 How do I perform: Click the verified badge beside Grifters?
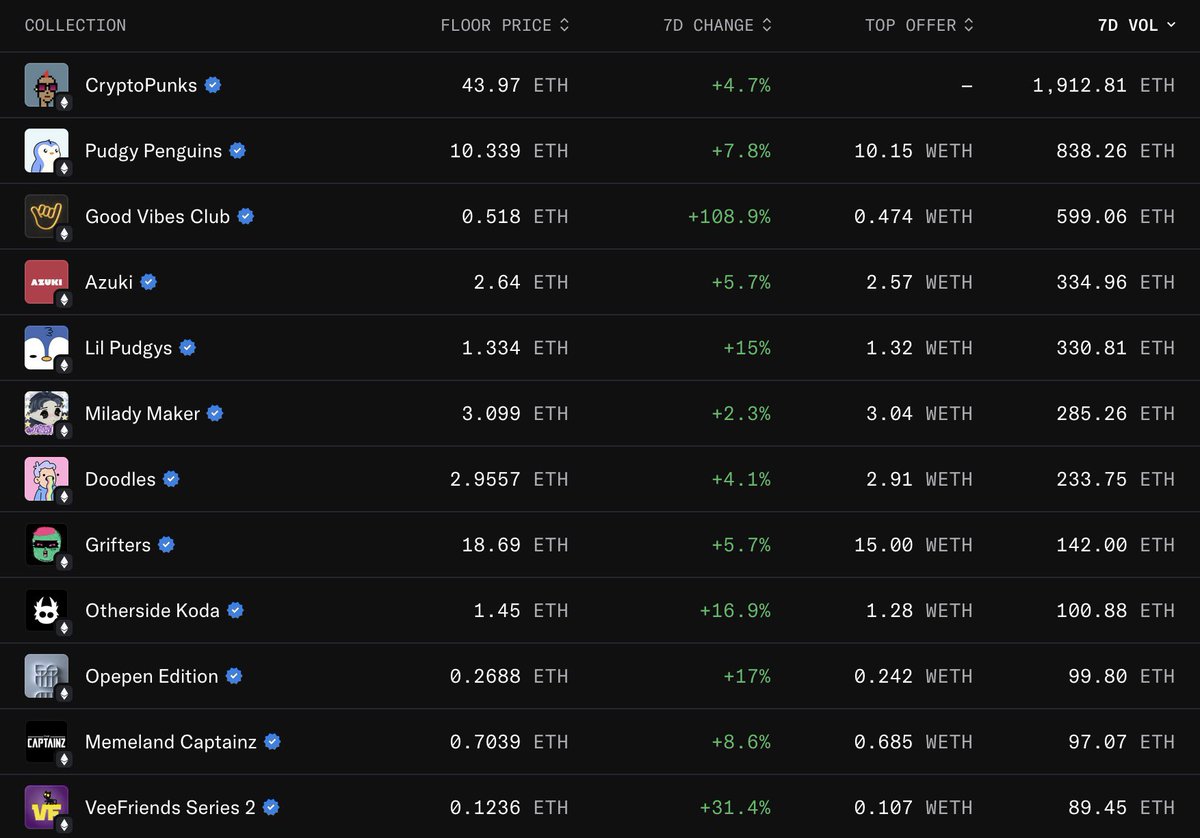point(167,545)
